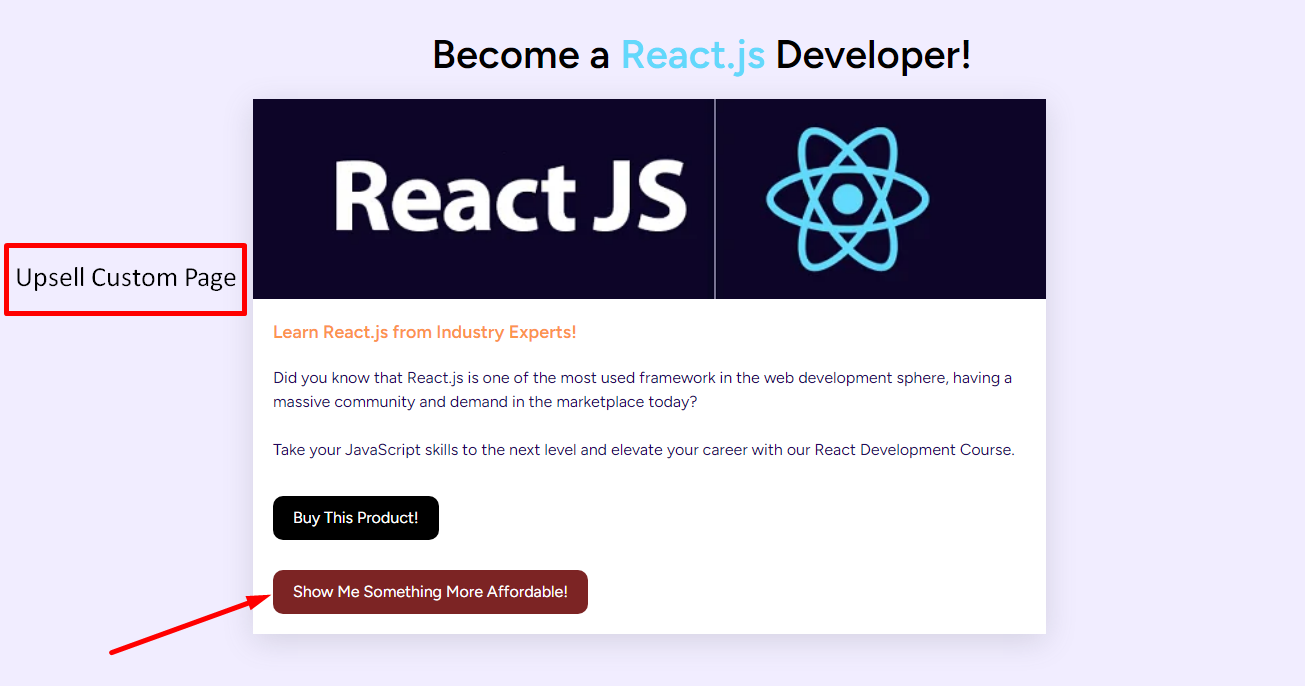
Task: Click the React atom logo
Action: tap(847, 199)
